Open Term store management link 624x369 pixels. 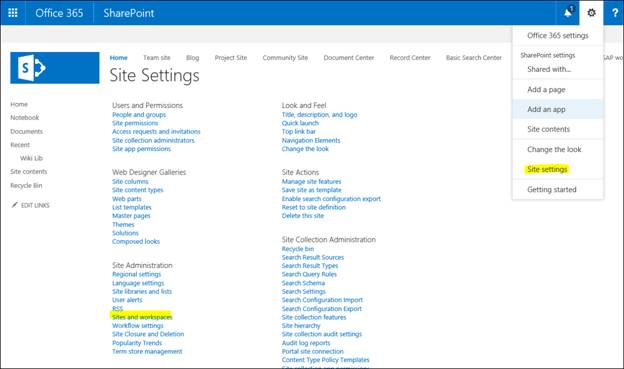(147, 351)
